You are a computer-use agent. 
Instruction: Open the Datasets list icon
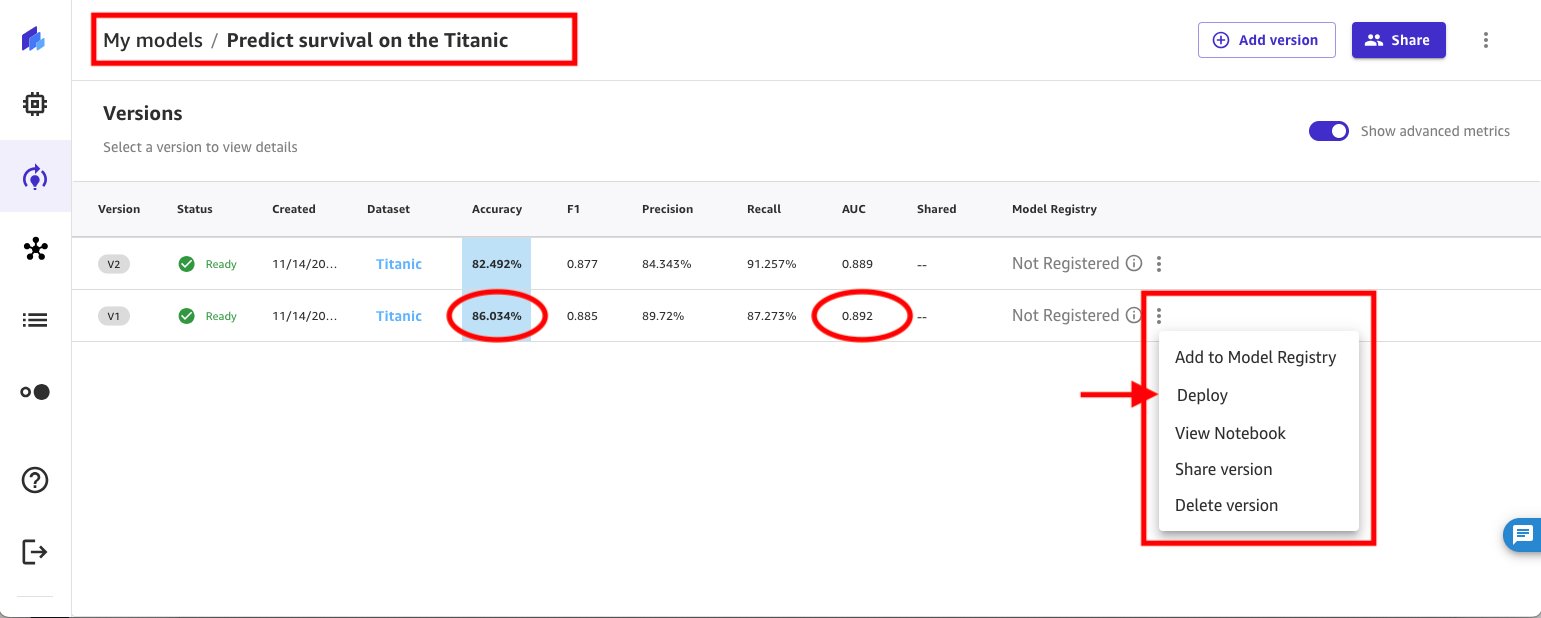point(34,320)
